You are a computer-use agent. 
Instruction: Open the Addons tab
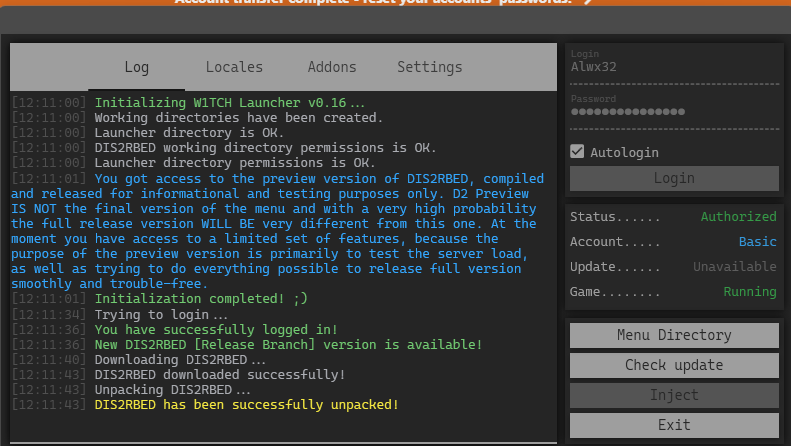pyautogui.click(x=332, y=67)
